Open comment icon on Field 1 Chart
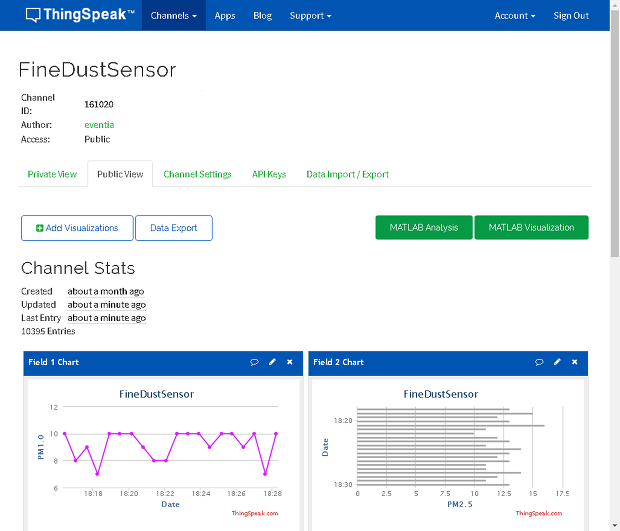This screenshot has width=620, height=531. 254,362
